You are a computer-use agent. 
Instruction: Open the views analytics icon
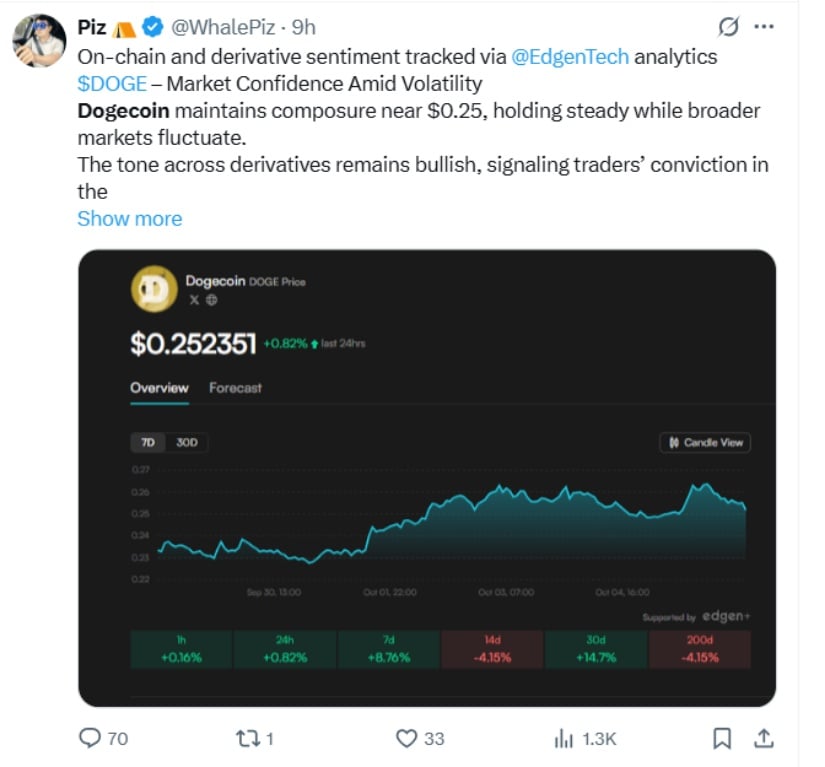pyautogui.click(x=563, y=738)
